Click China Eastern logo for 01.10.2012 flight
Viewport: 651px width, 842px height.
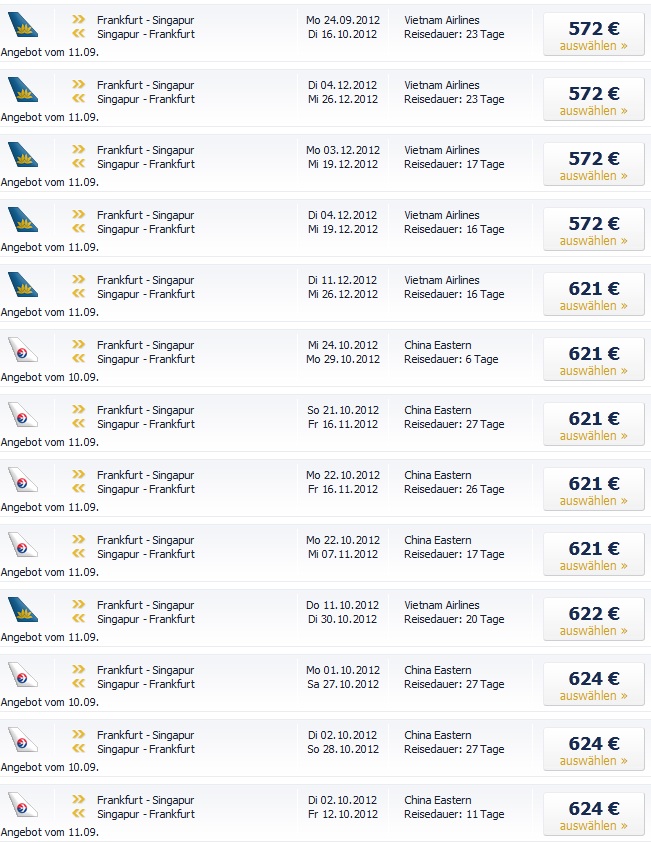coord(23,674)
